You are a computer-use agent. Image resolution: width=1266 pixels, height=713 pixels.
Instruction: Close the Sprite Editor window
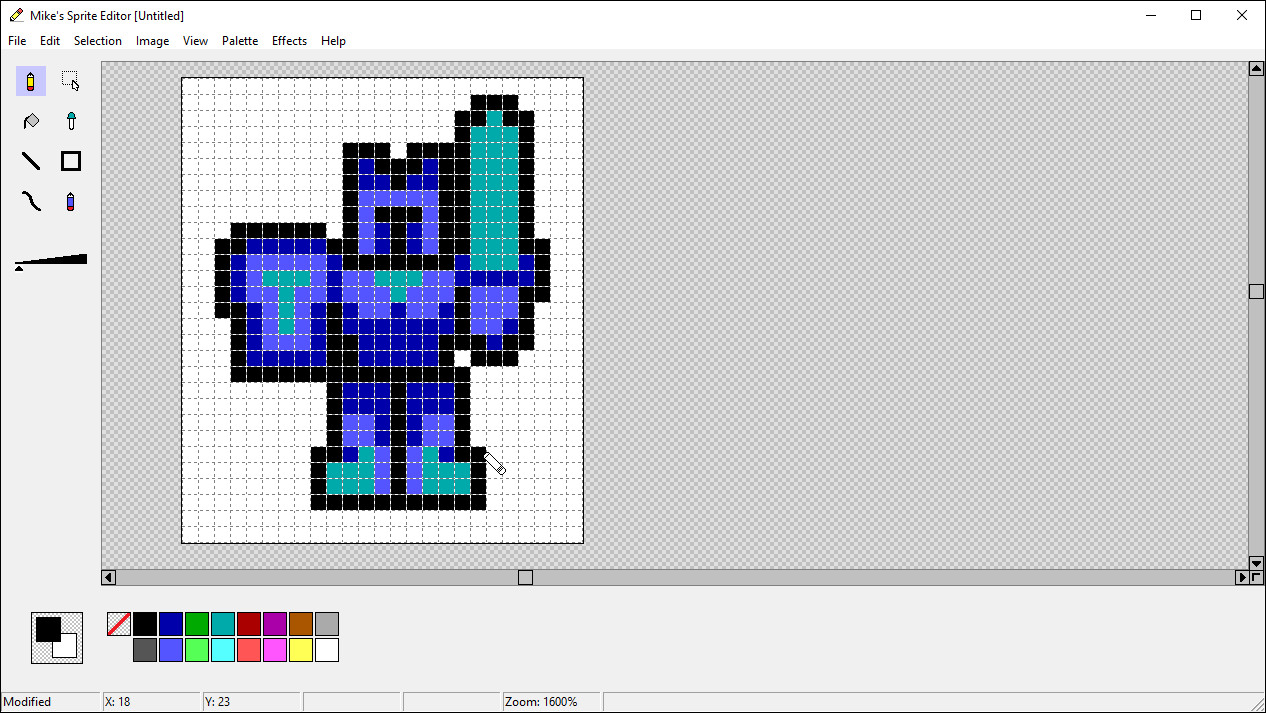point(1242,15)
